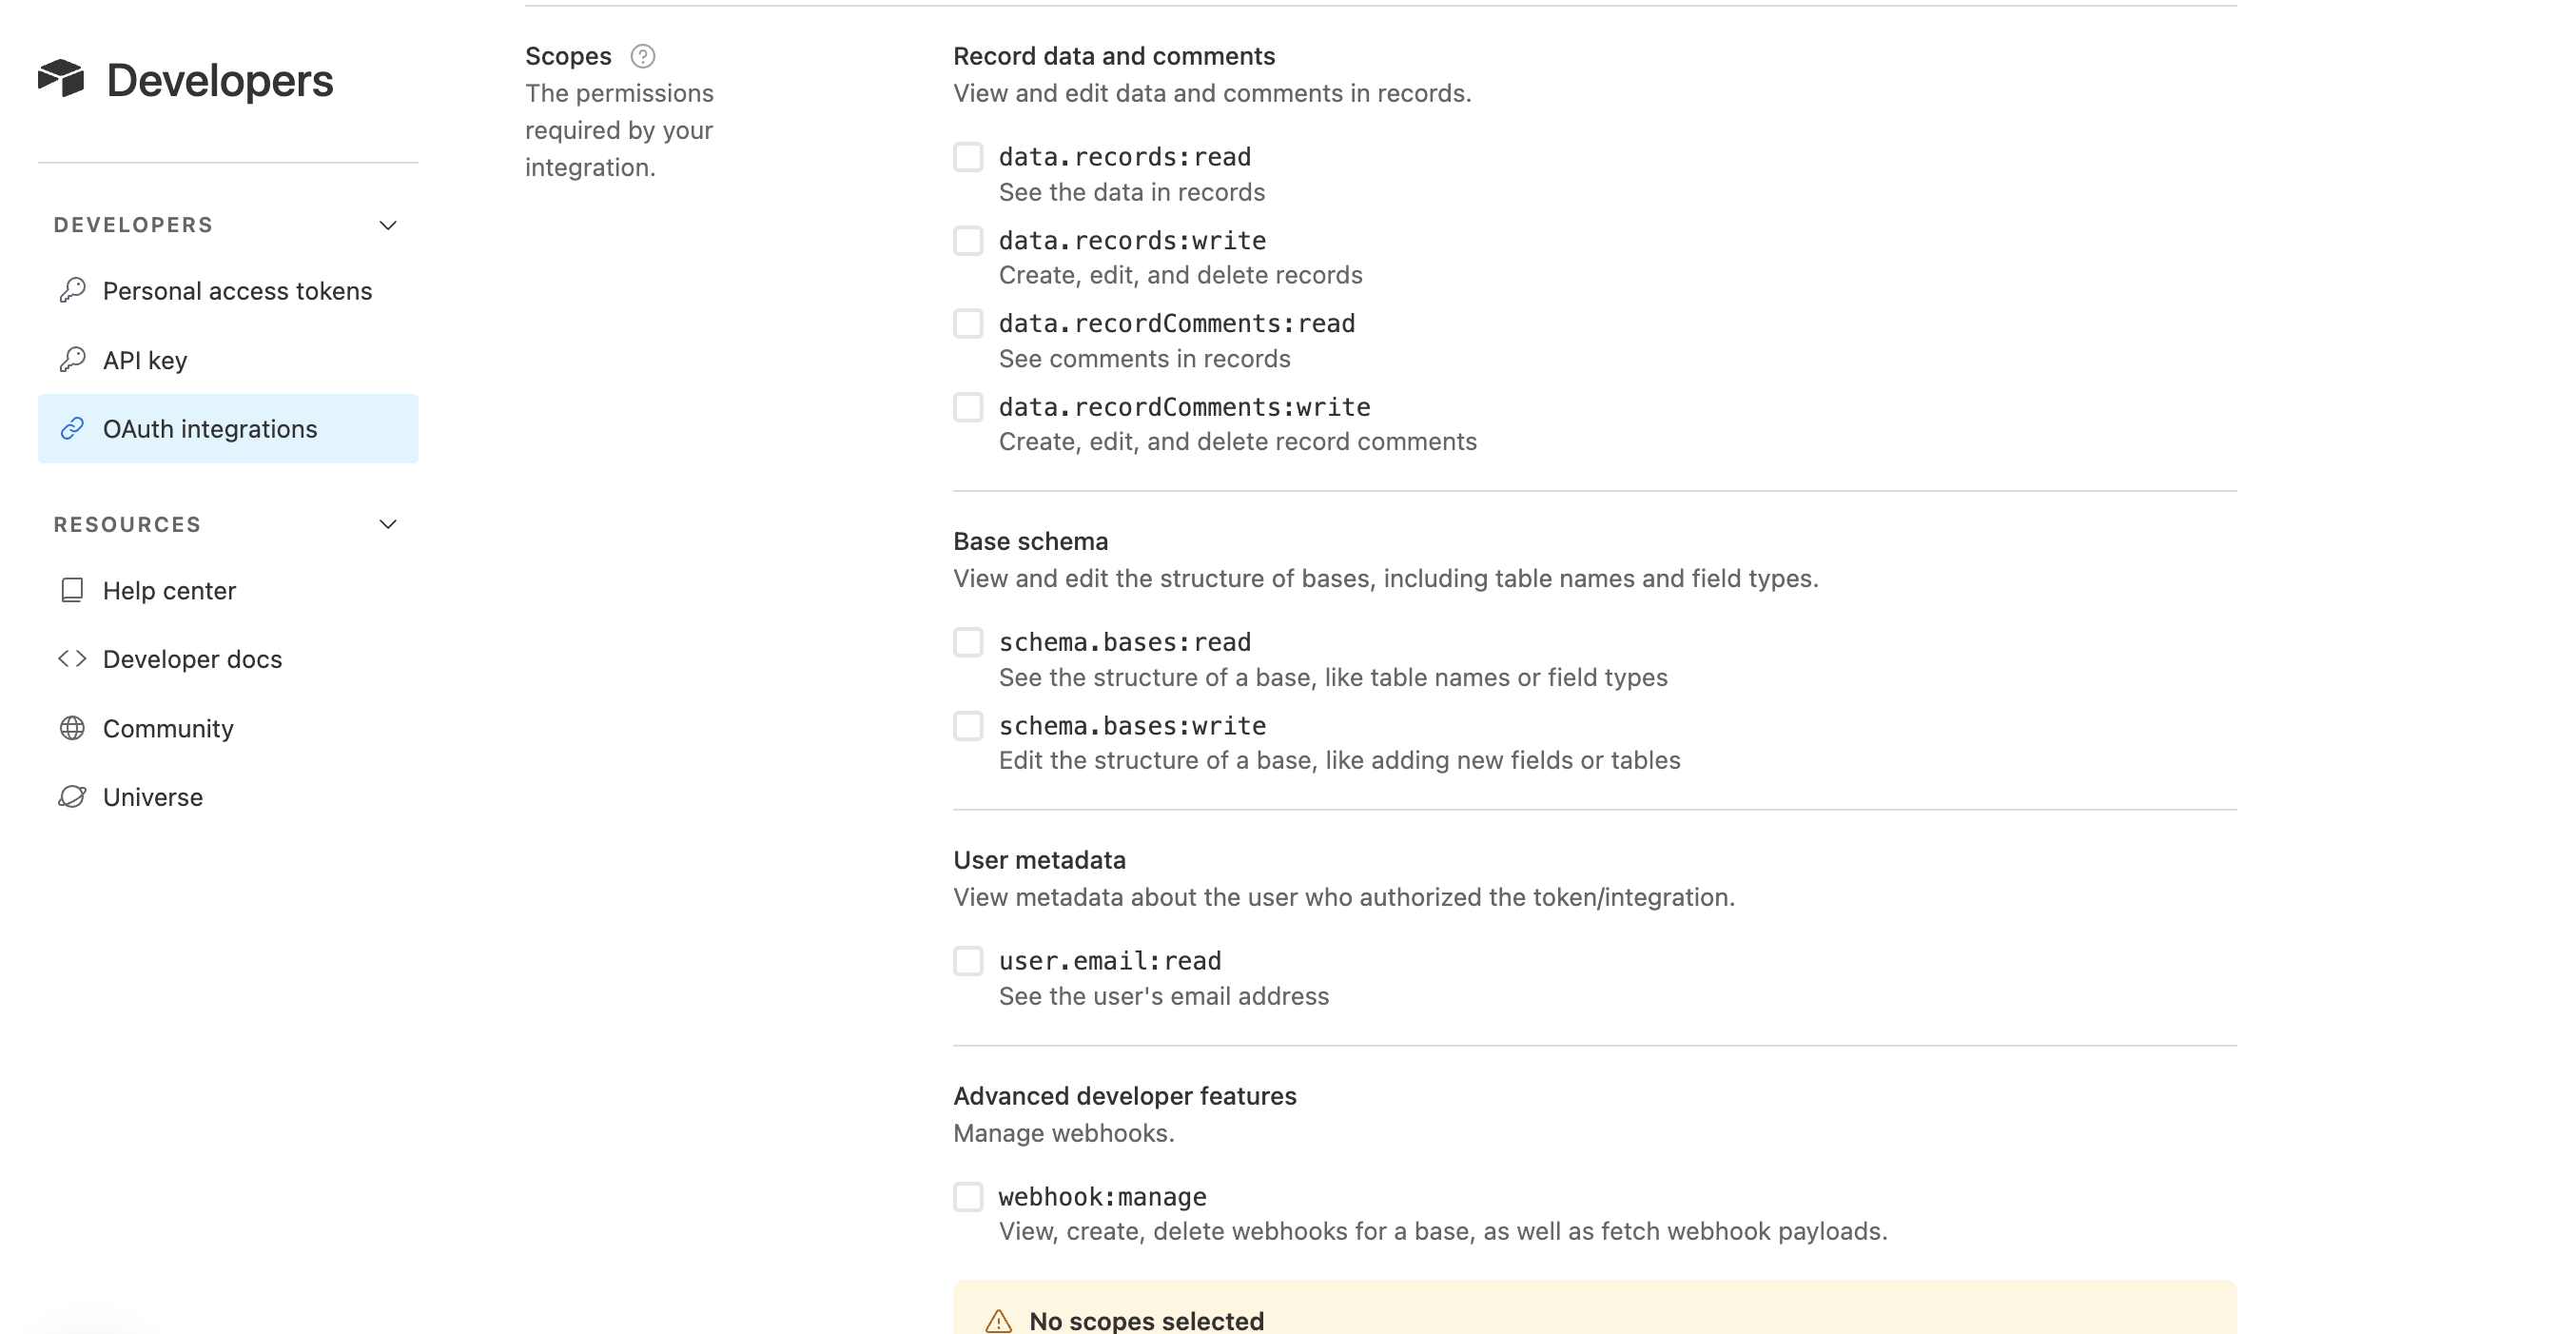This screenshot has width=2576, height=1334.
Task: Enable the data.recordComments:write scope
Action: click(969, 406)
